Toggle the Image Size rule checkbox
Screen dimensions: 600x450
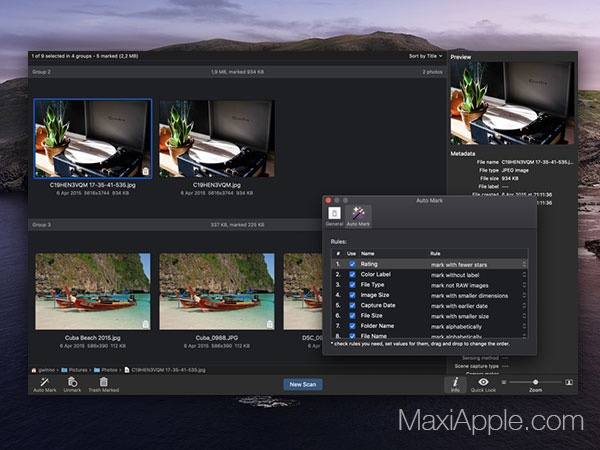352,295
